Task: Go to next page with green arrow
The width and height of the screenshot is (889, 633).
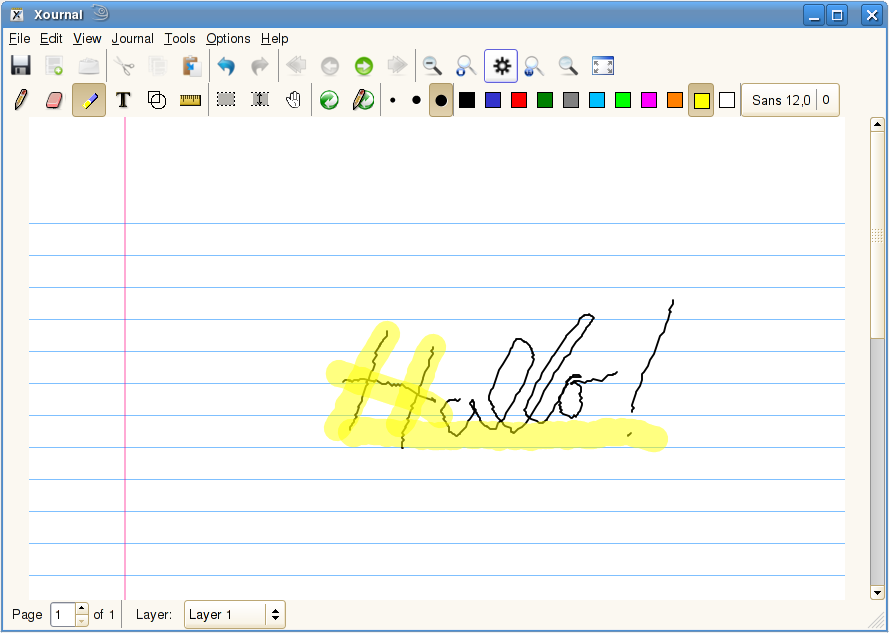Action: (x=363, y=66)
